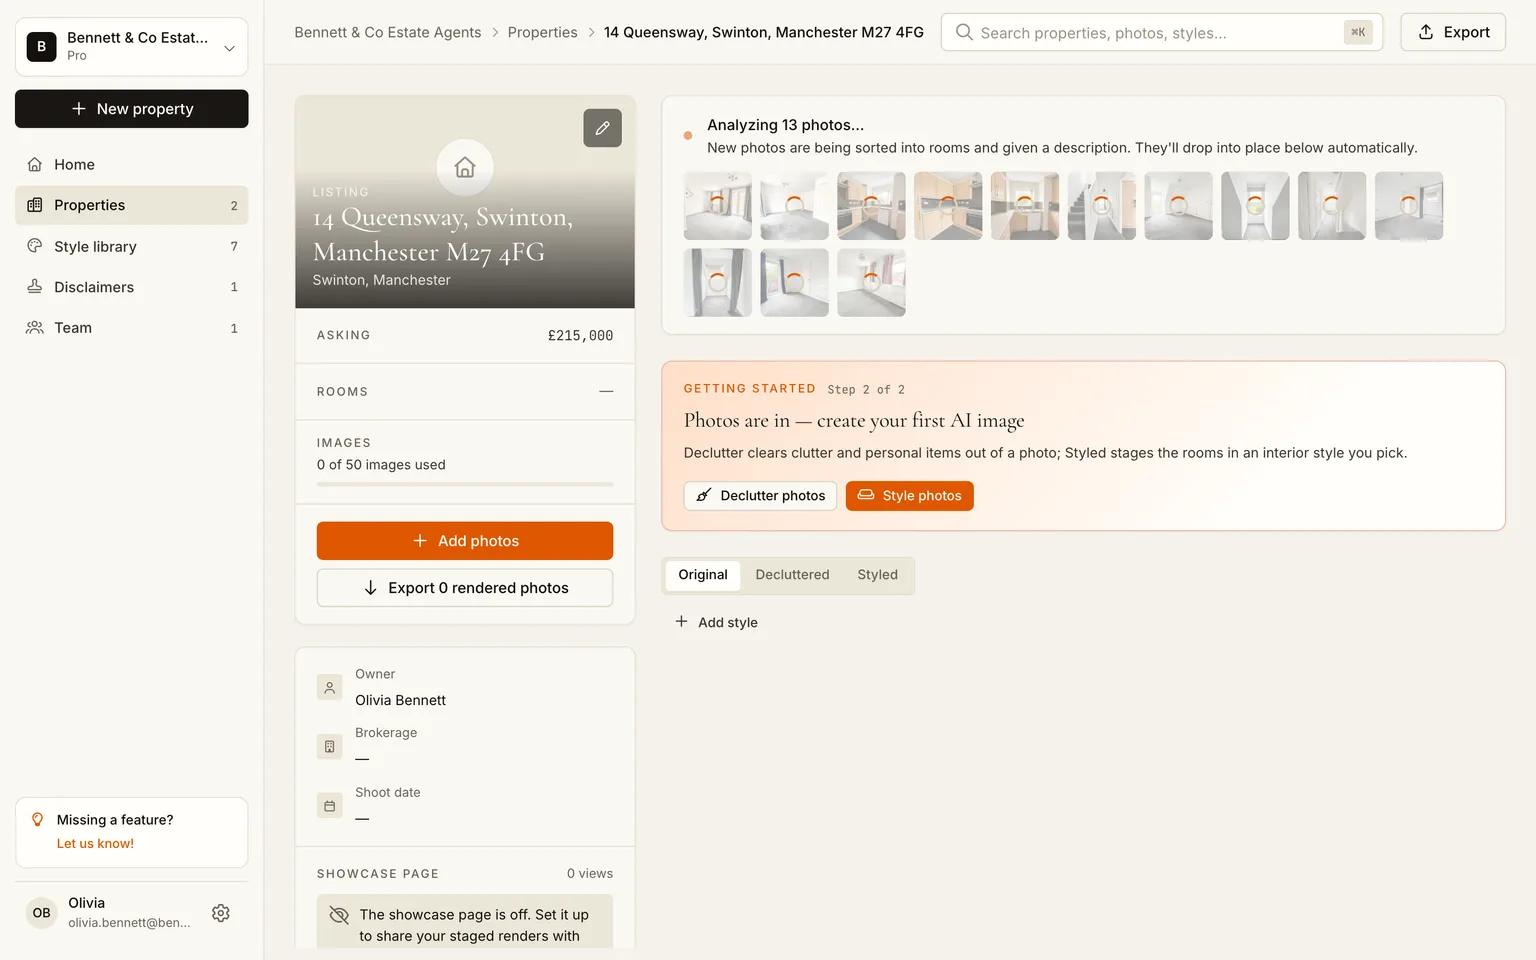Click Add style
This screenshot has height=960, width=1536.
716,622
